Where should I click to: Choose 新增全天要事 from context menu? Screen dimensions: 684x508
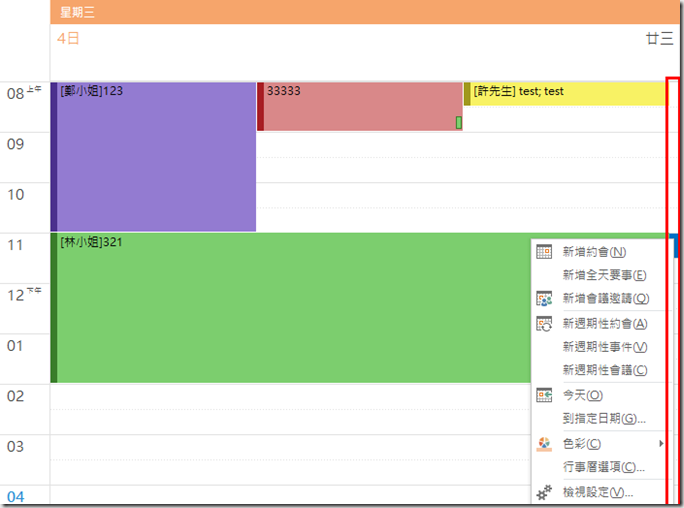(603, 275)
